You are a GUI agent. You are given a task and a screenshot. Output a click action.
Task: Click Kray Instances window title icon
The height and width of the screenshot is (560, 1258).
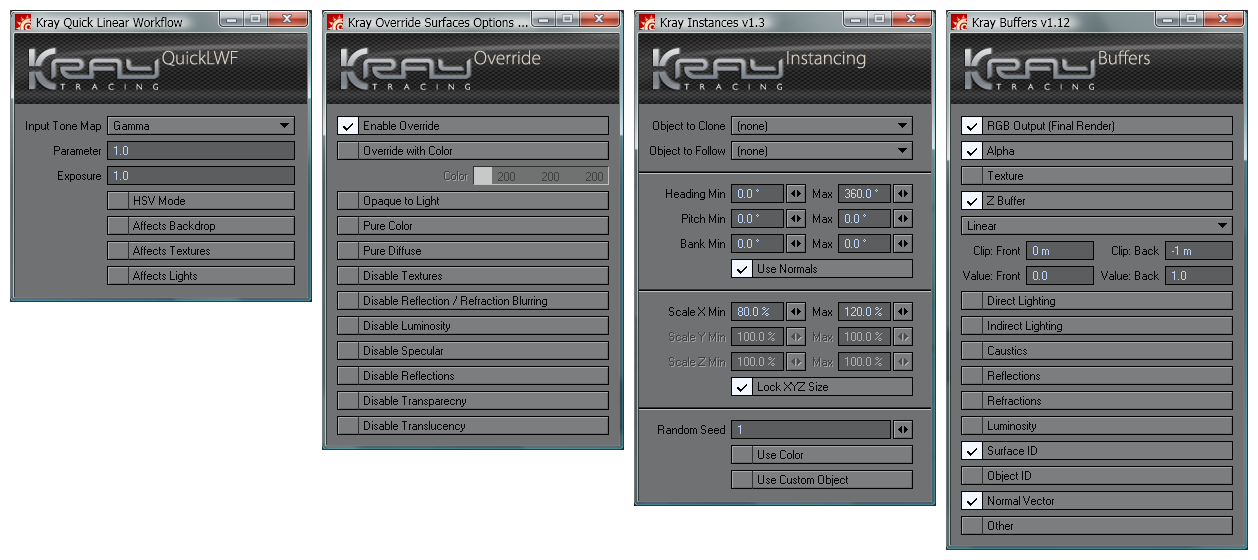tap(647, 22)
